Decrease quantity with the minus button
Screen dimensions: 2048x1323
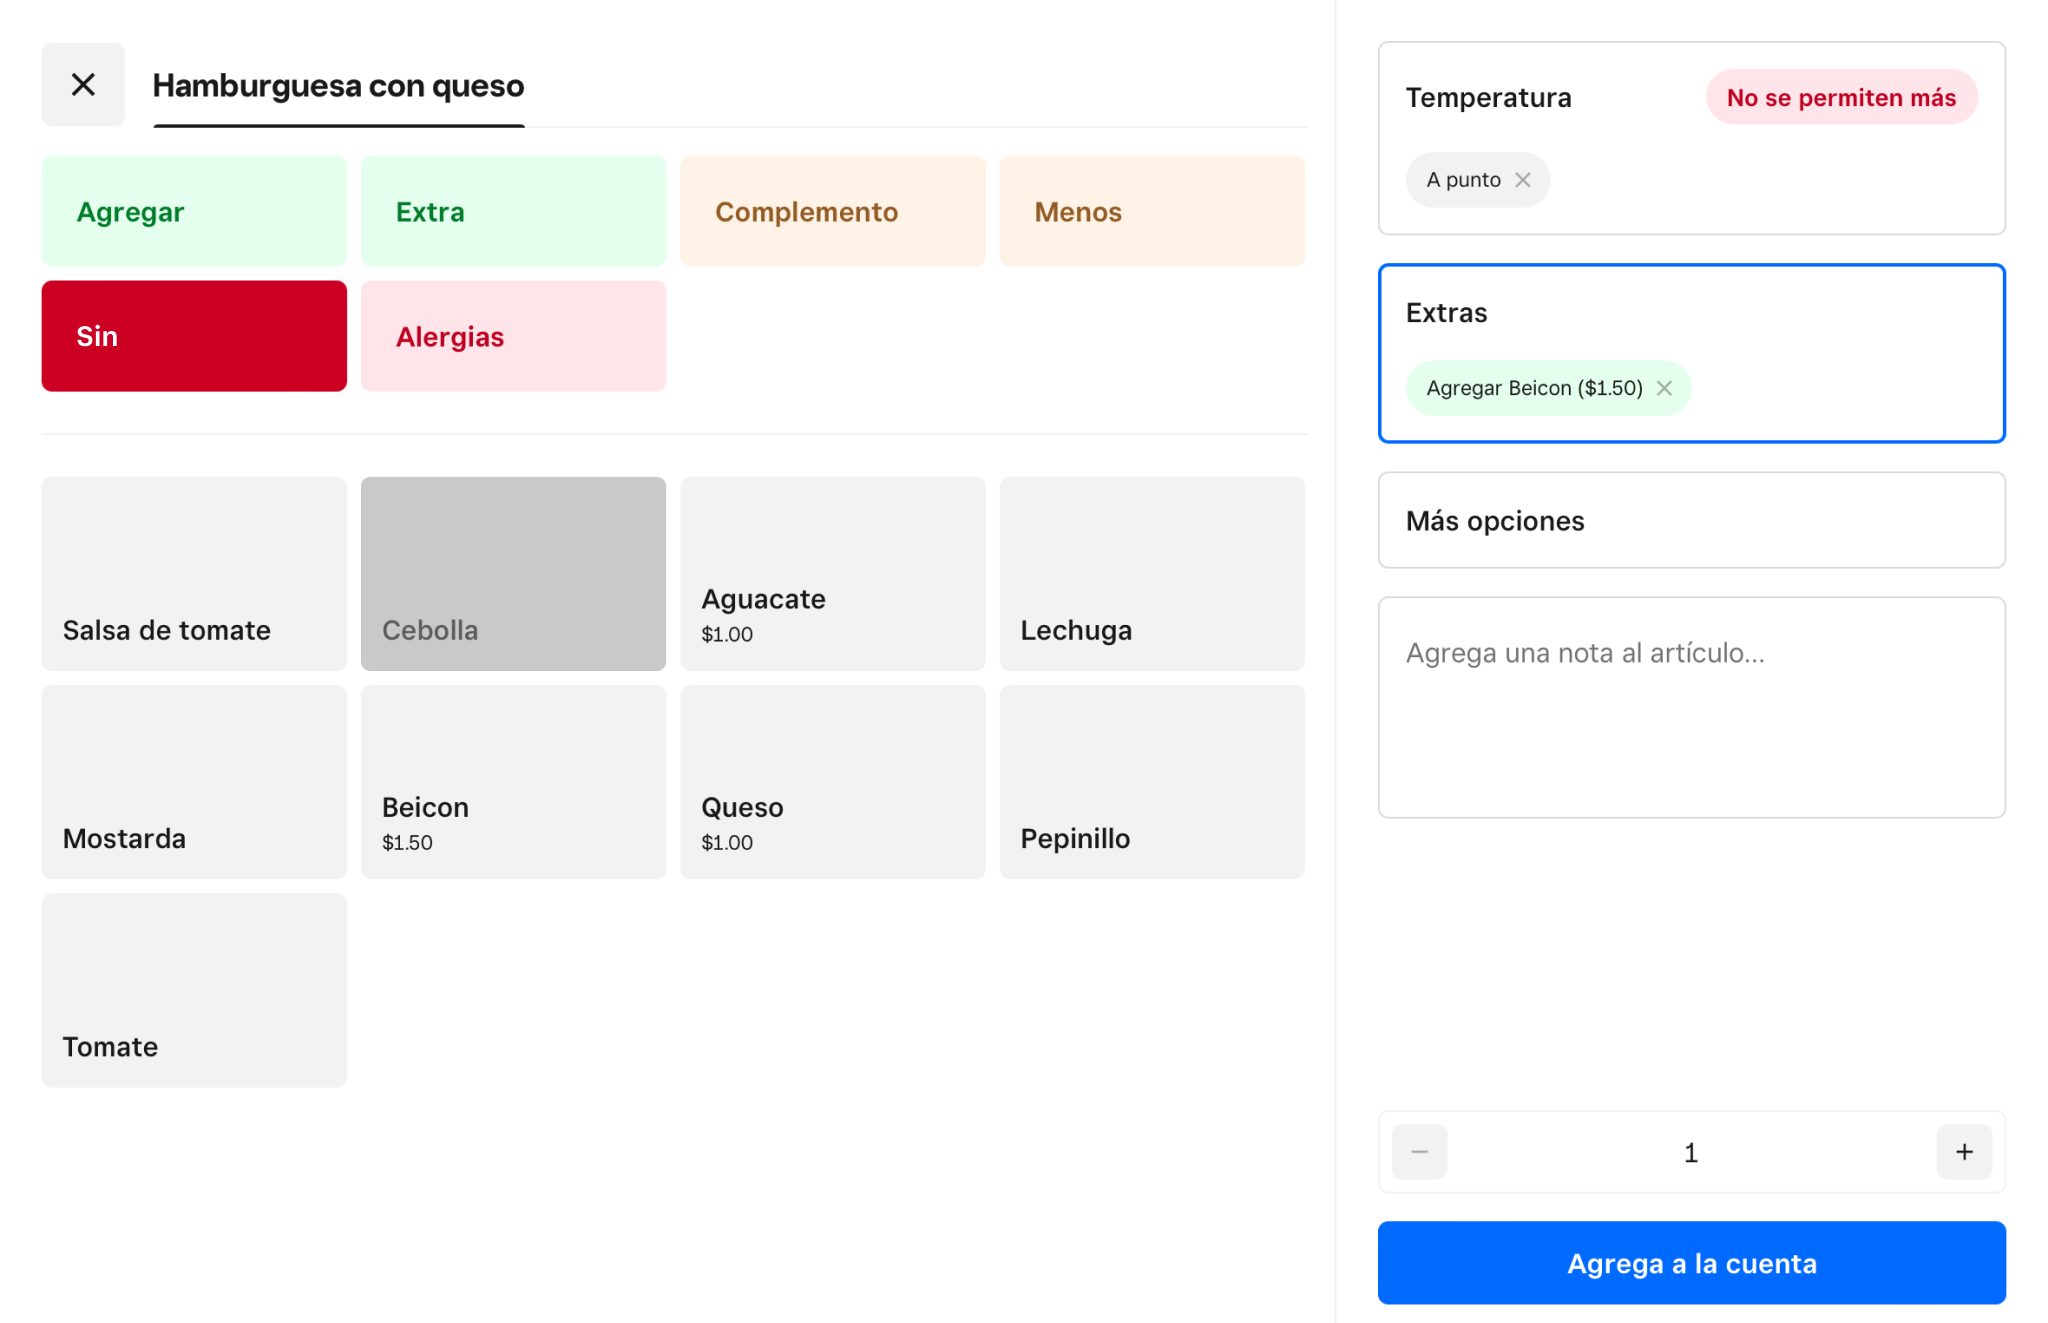tap(1419, 1152)
